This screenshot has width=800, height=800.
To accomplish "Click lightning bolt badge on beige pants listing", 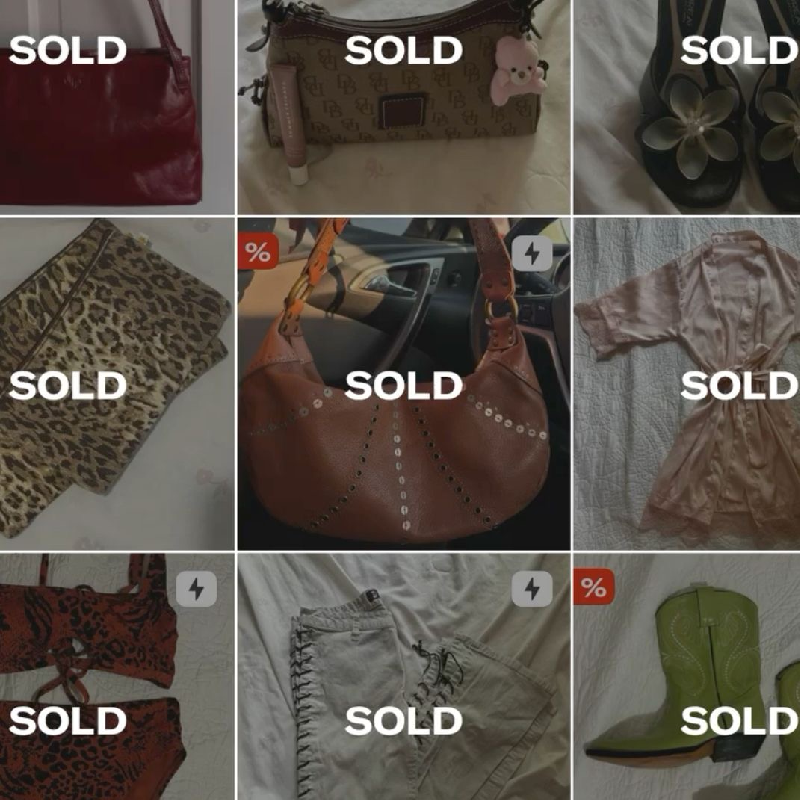I will (x=532, y=590).
